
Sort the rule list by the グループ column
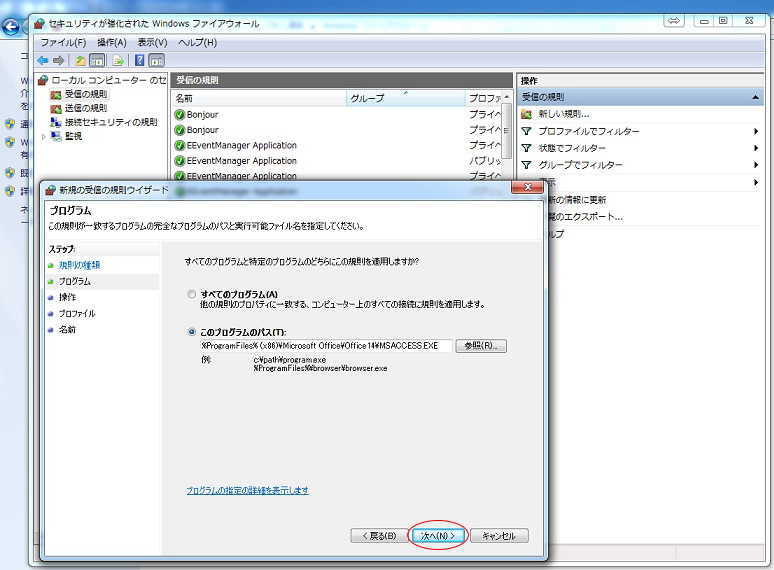406,98
